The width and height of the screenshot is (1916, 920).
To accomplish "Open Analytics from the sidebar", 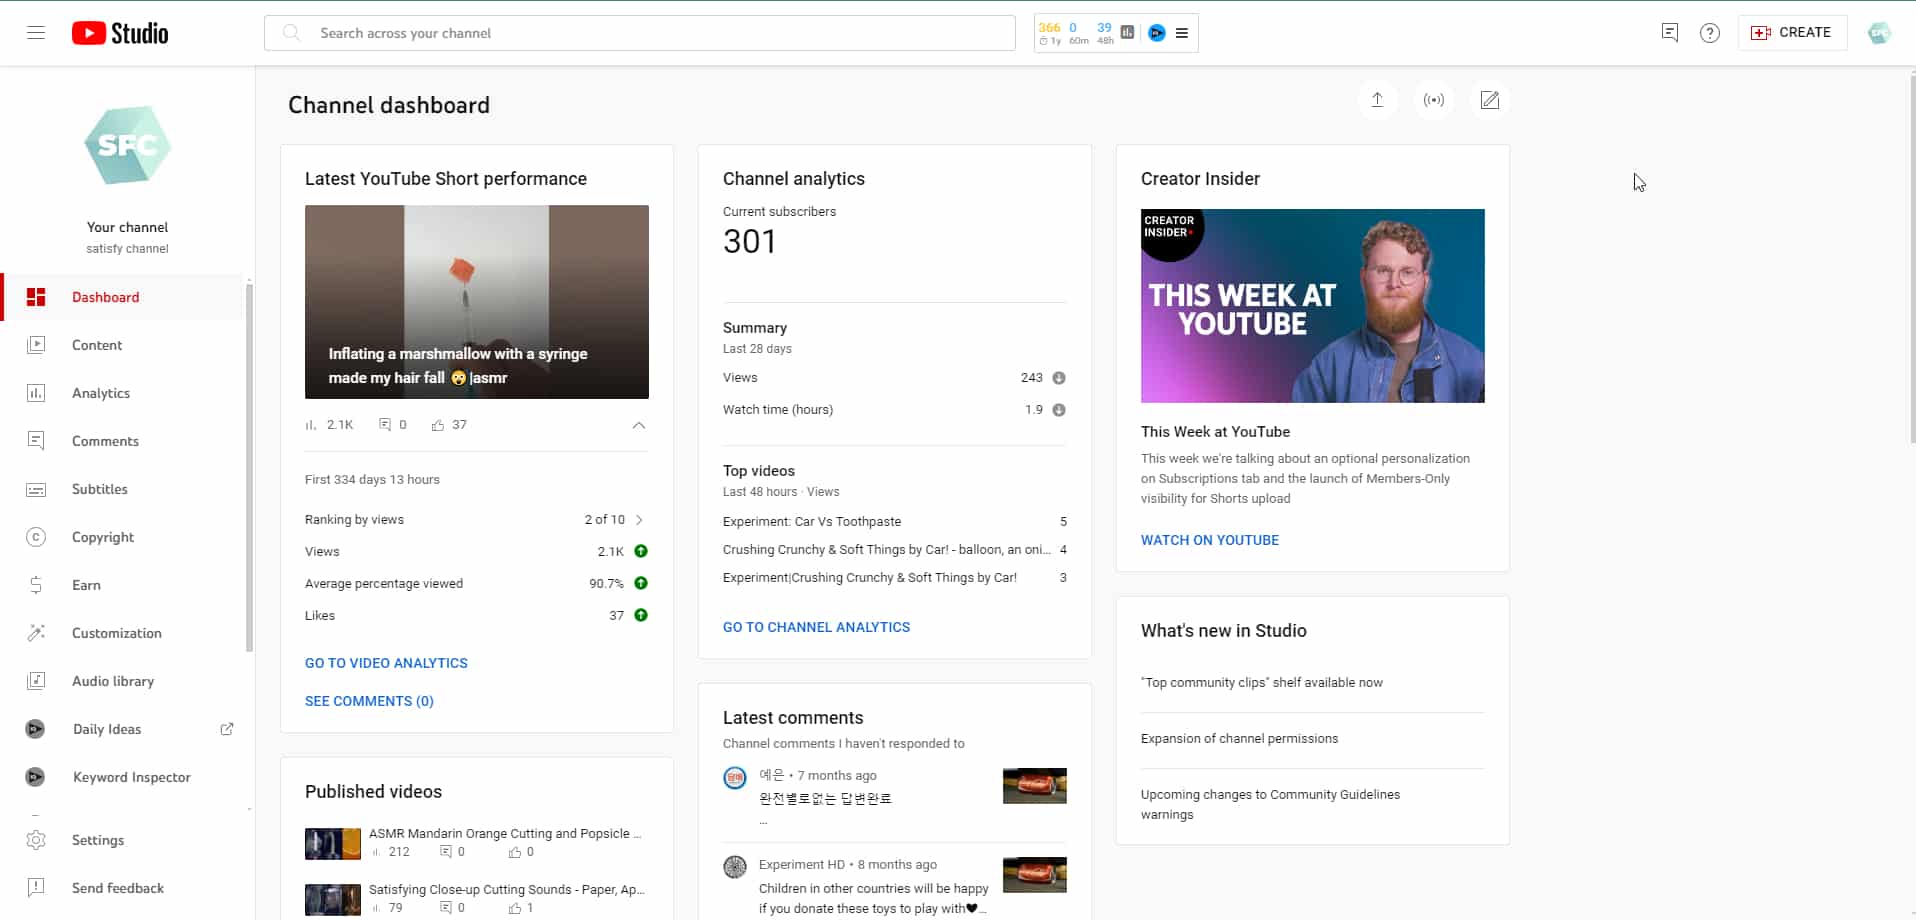I will pyautogui.click(x=101, y=393).
